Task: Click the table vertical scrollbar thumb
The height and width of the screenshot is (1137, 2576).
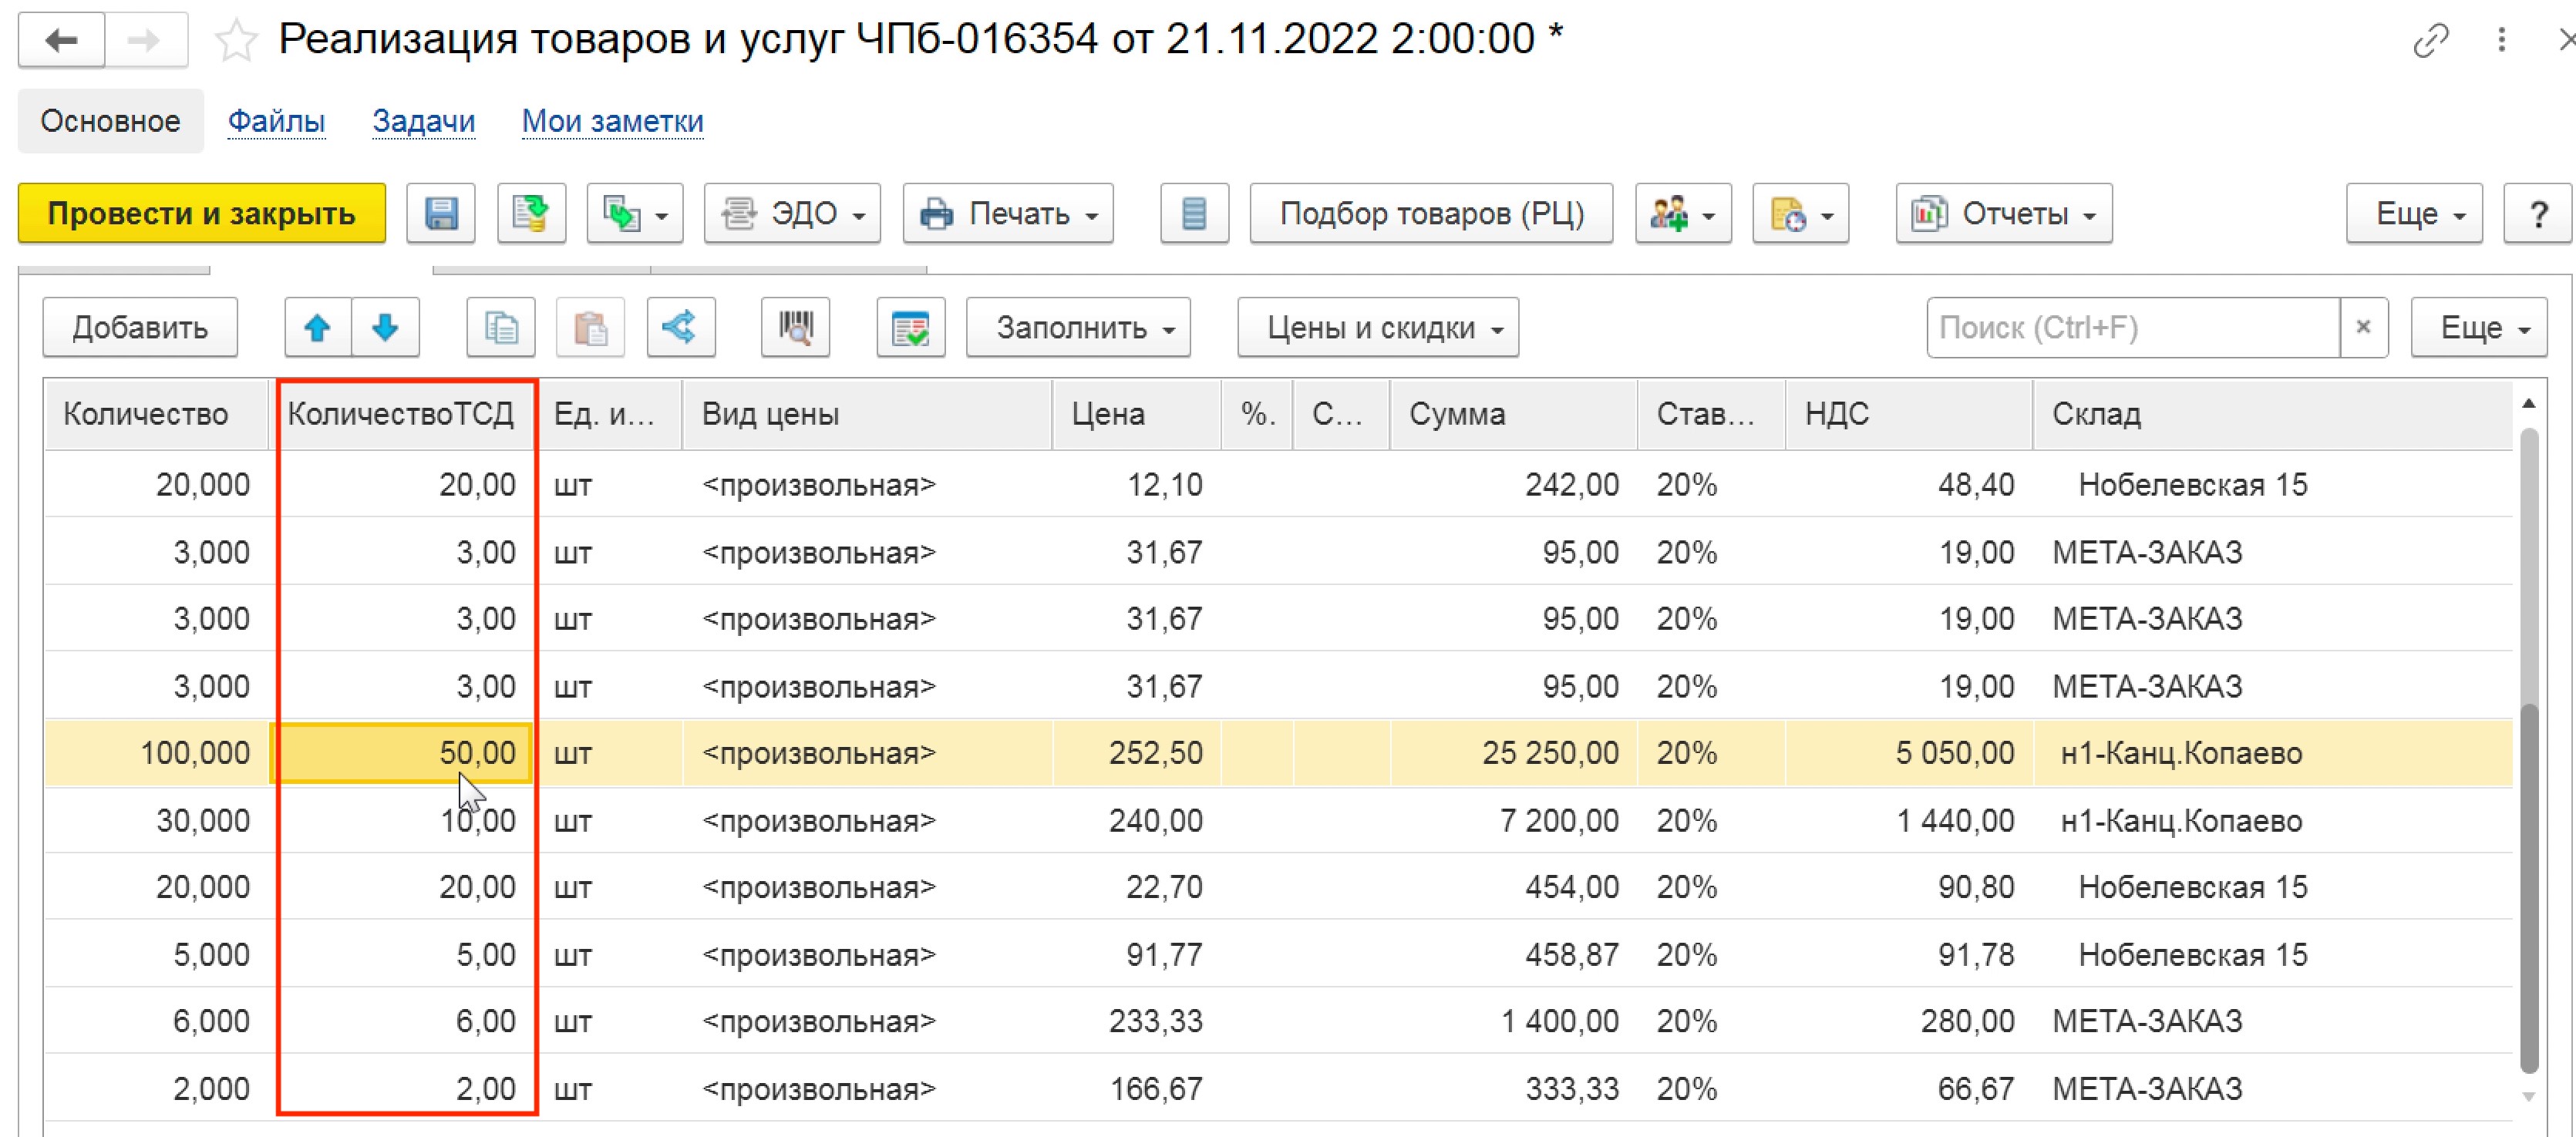Action: pos(2529,890)
